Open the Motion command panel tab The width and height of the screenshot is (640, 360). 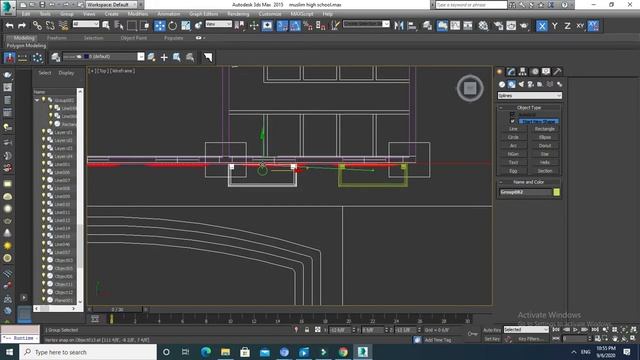(534, 71)
